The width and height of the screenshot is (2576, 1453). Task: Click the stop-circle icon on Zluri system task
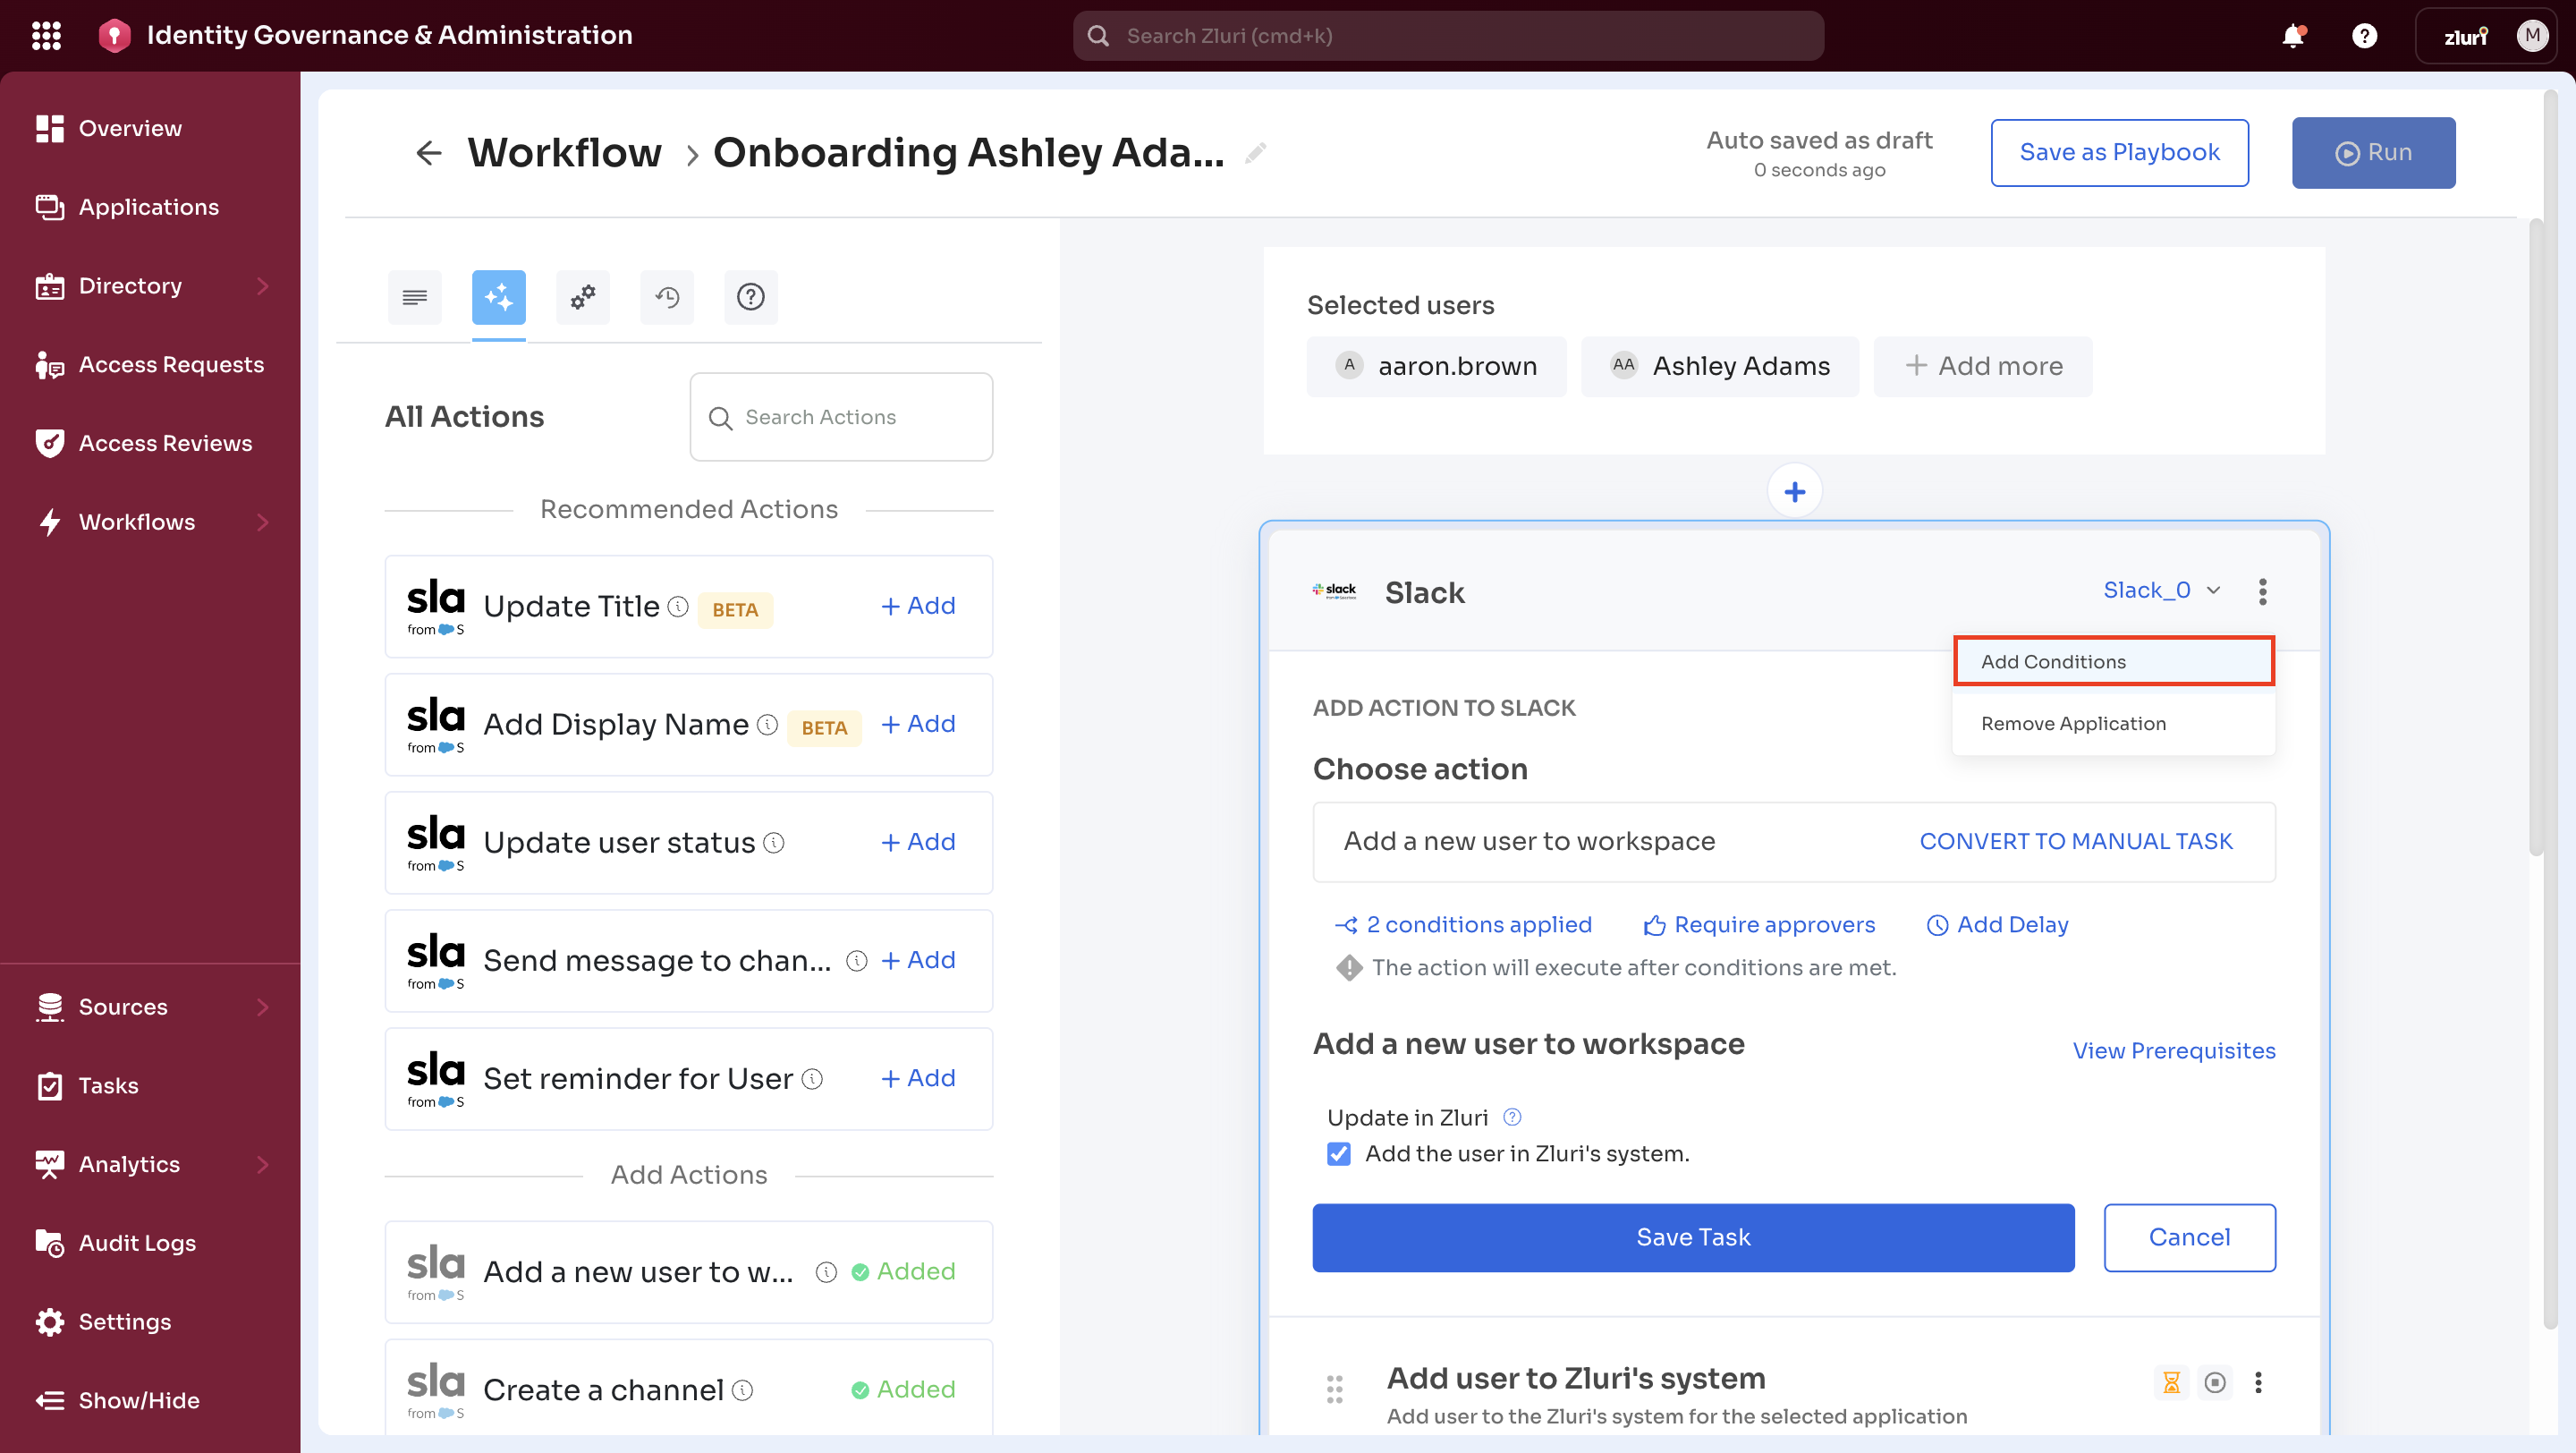click(x=2214, y=1383)
